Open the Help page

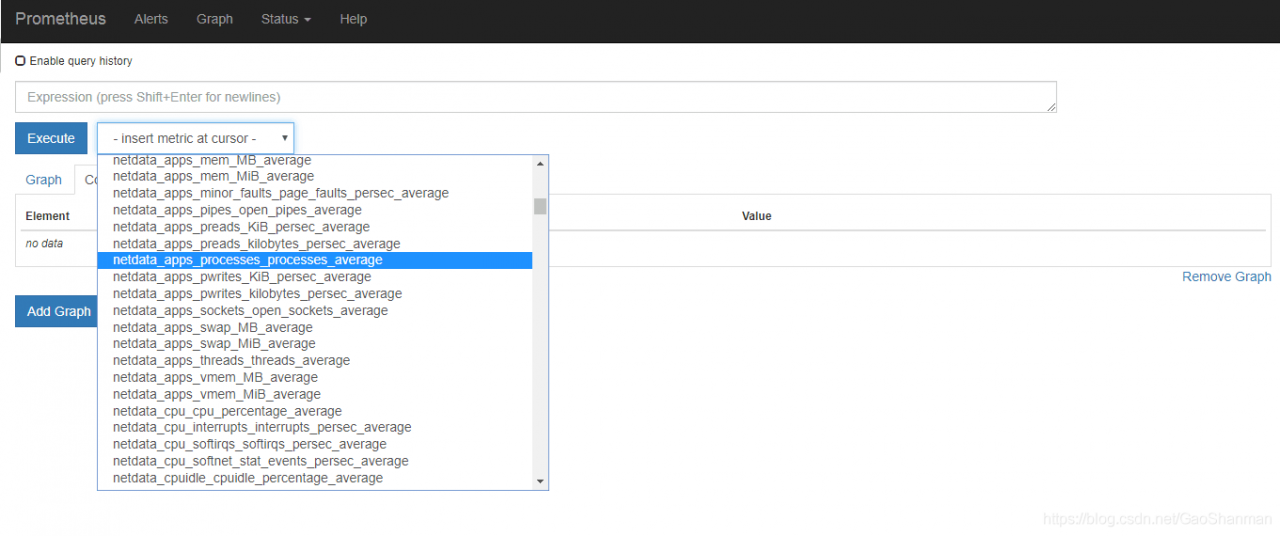tap(353, 19)
